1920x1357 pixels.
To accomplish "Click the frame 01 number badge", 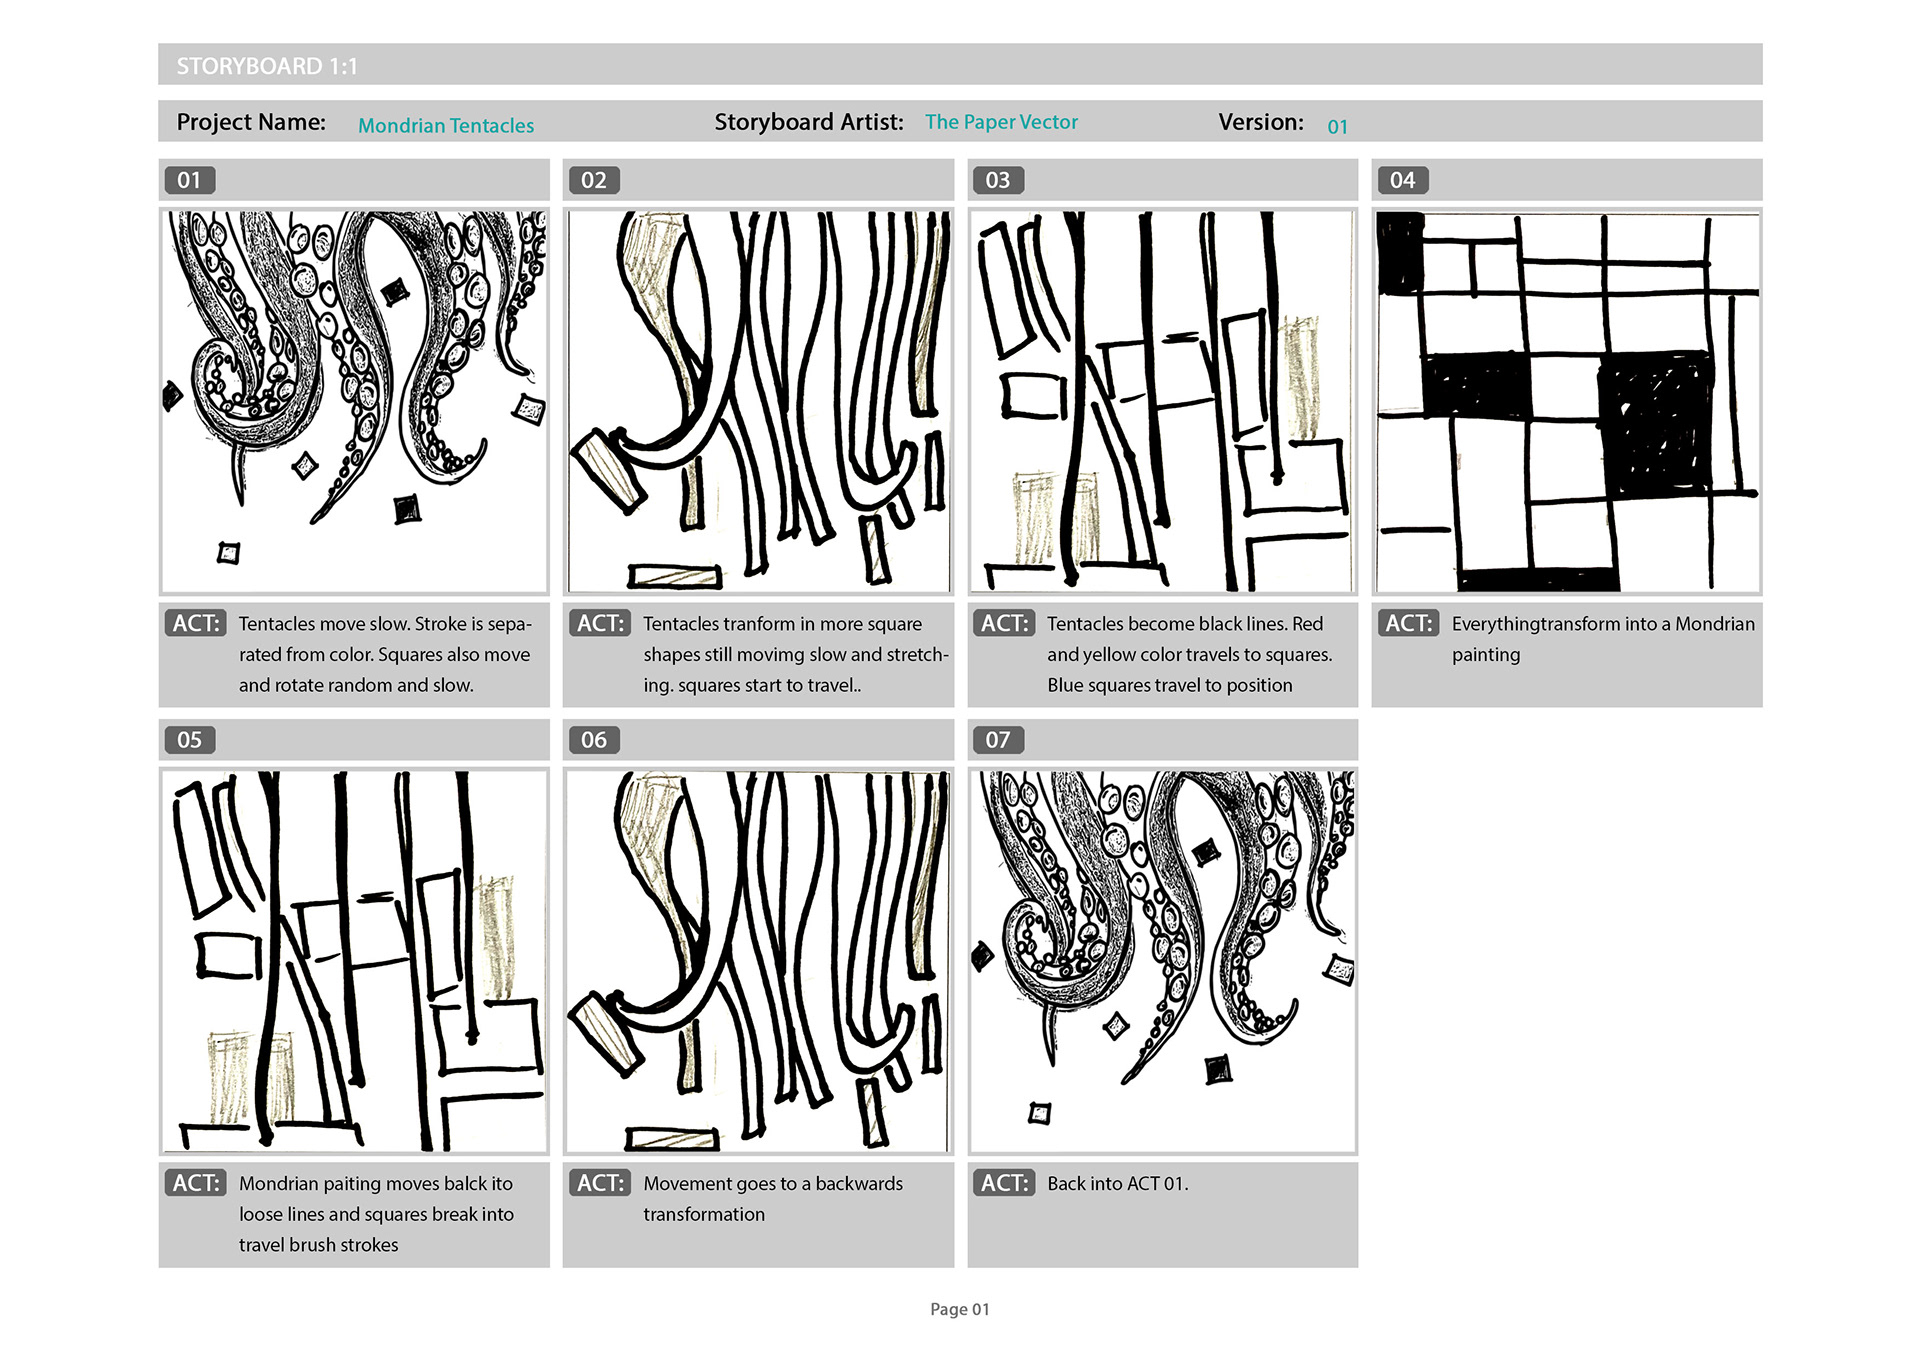I will coord(189,180).
